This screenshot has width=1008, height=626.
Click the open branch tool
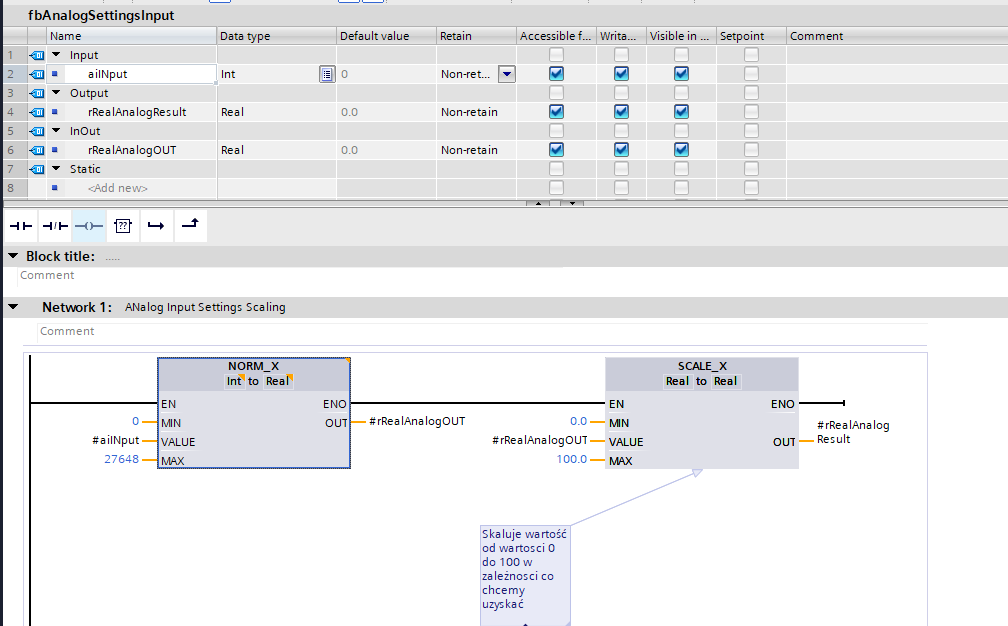point(156,227)
